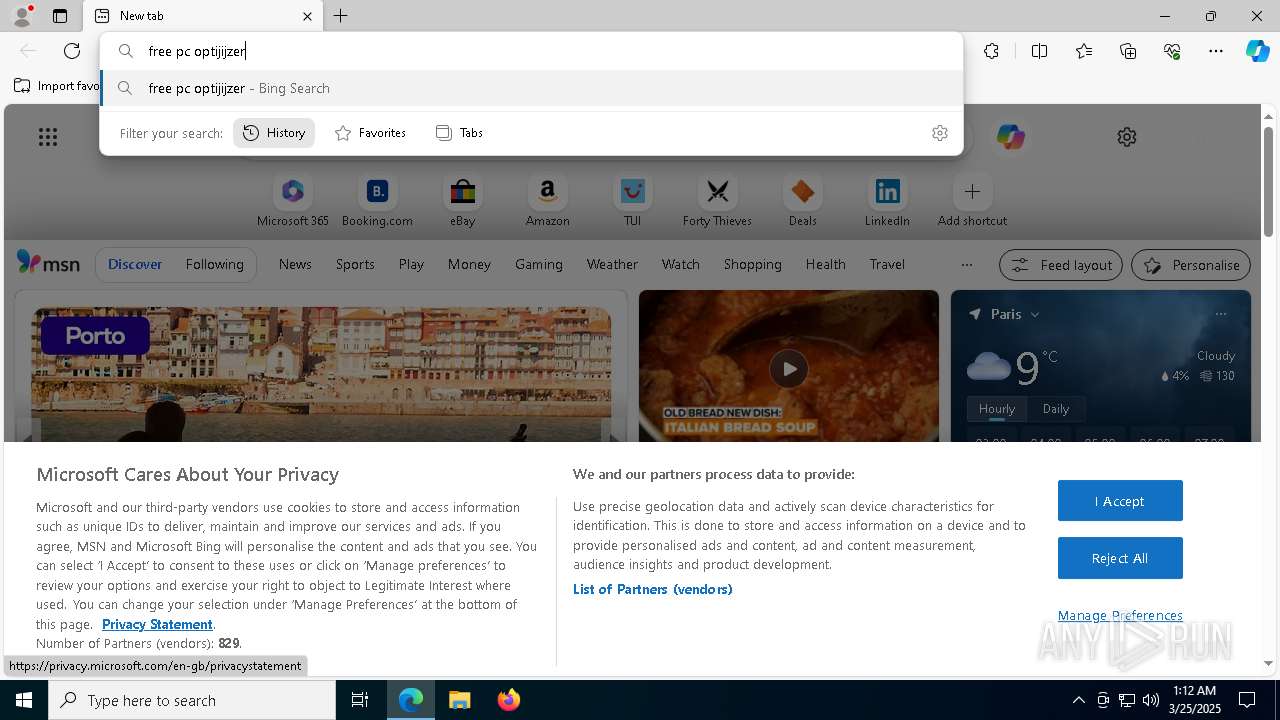This screenshot has height=720, width=1280.
Task: Open LinkedIn shortcut tile
Action: tap(887, 201)
